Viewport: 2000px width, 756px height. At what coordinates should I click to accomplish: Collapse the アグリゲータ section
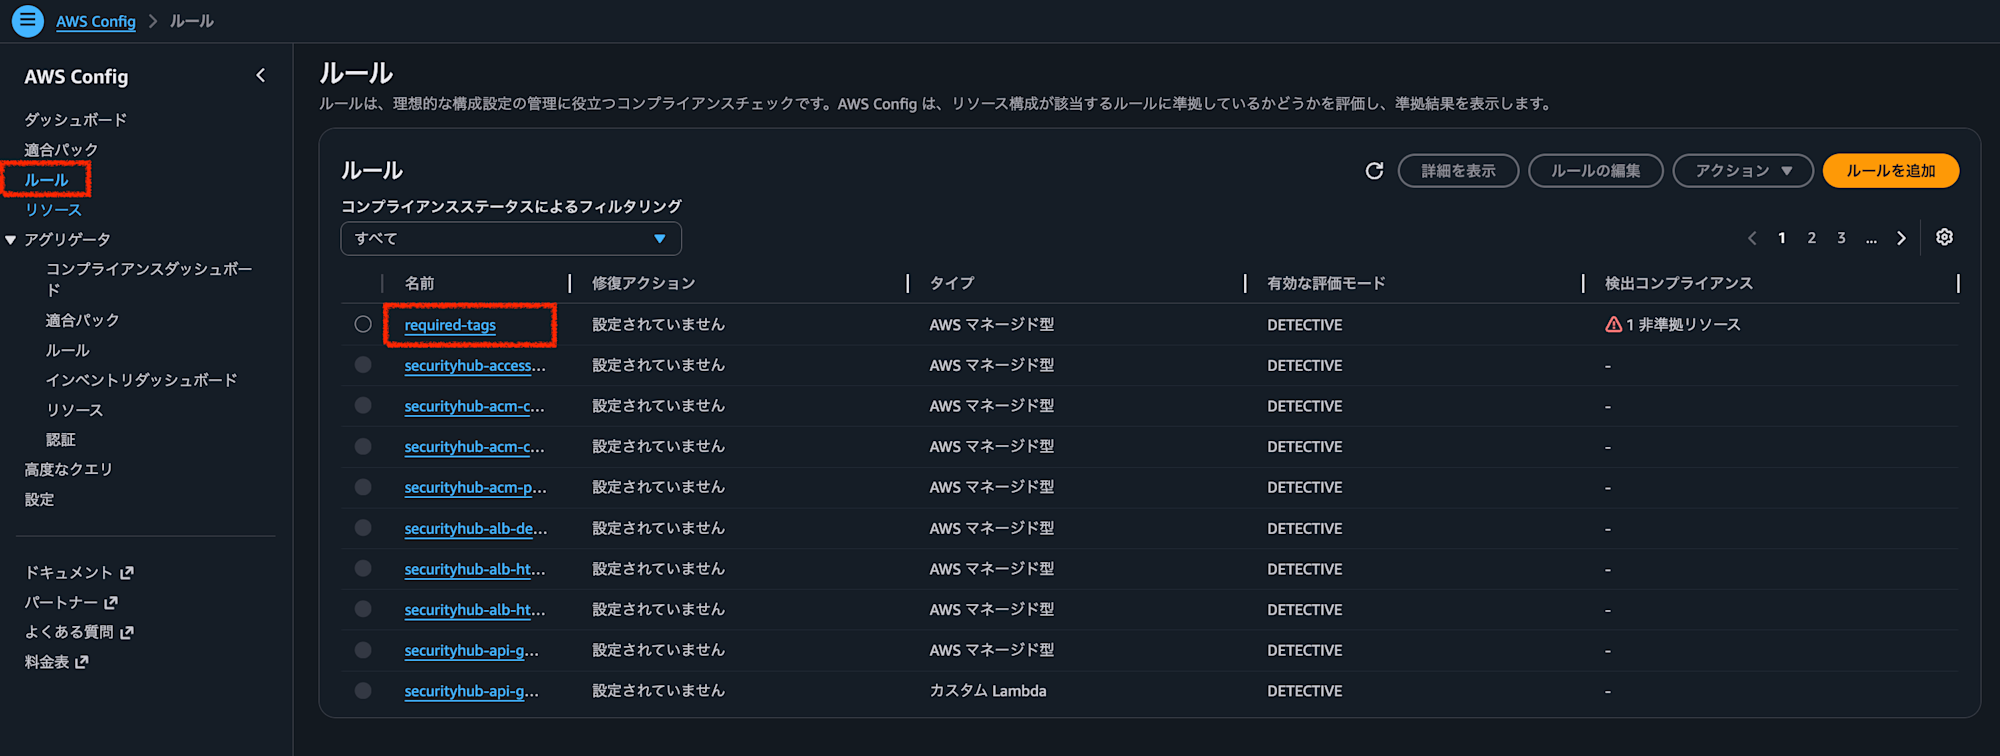[11, 240]
